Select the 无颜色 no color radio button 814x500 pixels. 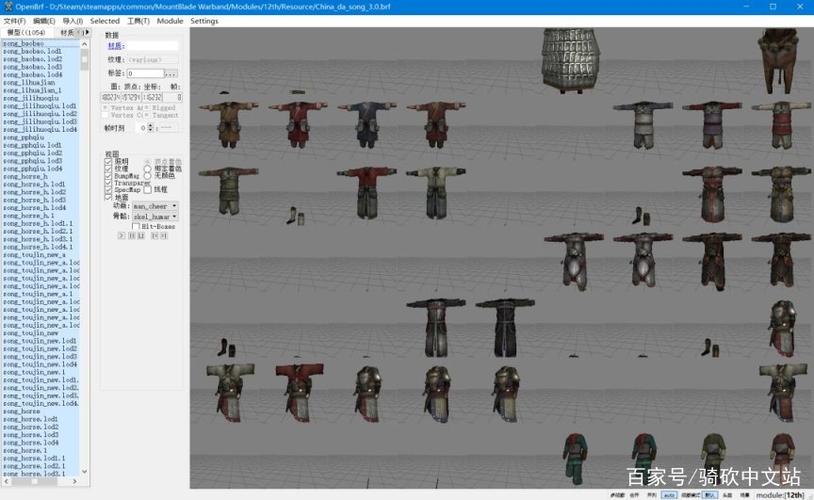pyautogui.click(x=147, y=176)
